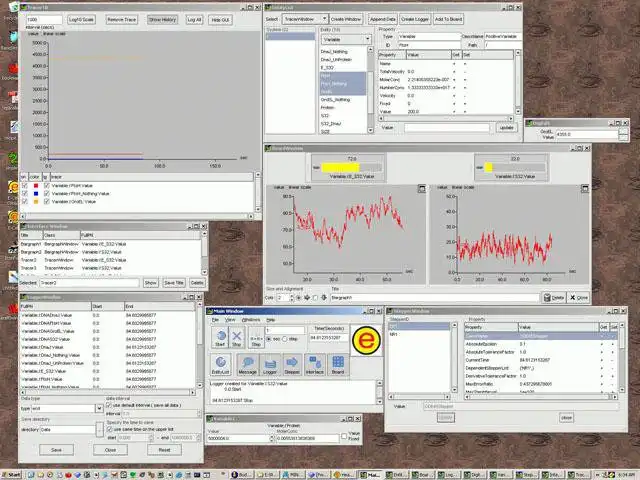The image size is (640, 480).
Task: Open the Stepper window icon
Action: tap(292, 364)
